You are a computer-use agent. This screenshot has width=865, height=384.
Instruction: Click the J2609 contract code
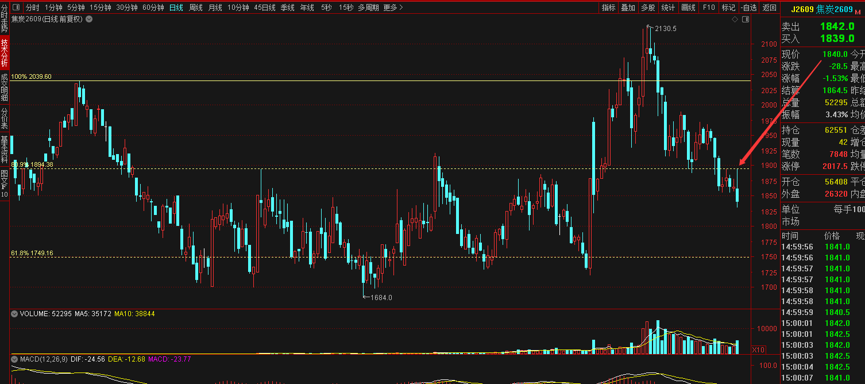(x=801, y=8)
